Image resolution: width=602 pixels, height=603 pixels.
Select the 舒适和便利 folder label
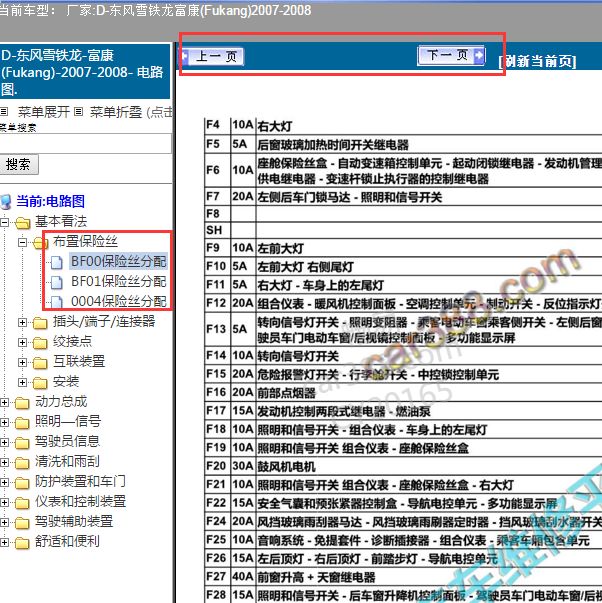pos(67,541)
